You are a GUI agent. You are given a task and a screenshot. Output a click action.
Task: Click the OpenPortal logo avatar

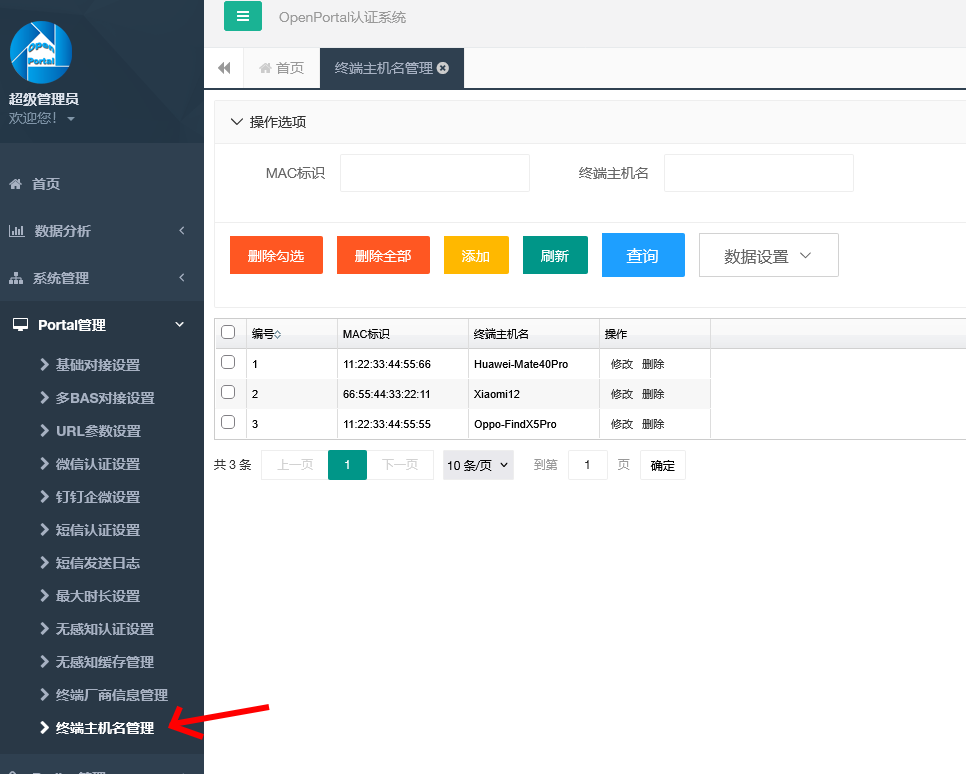click(x=41, y=52)
